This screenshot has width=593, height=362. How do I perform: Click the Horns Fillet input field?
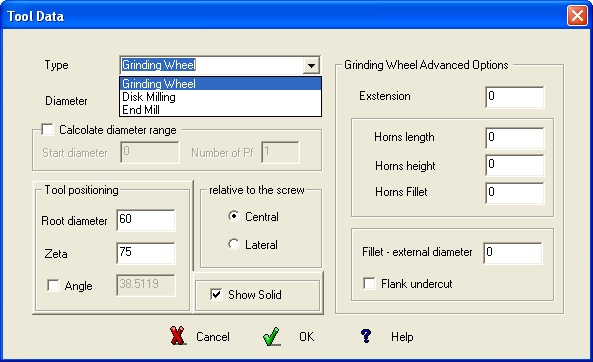(515, 193)
